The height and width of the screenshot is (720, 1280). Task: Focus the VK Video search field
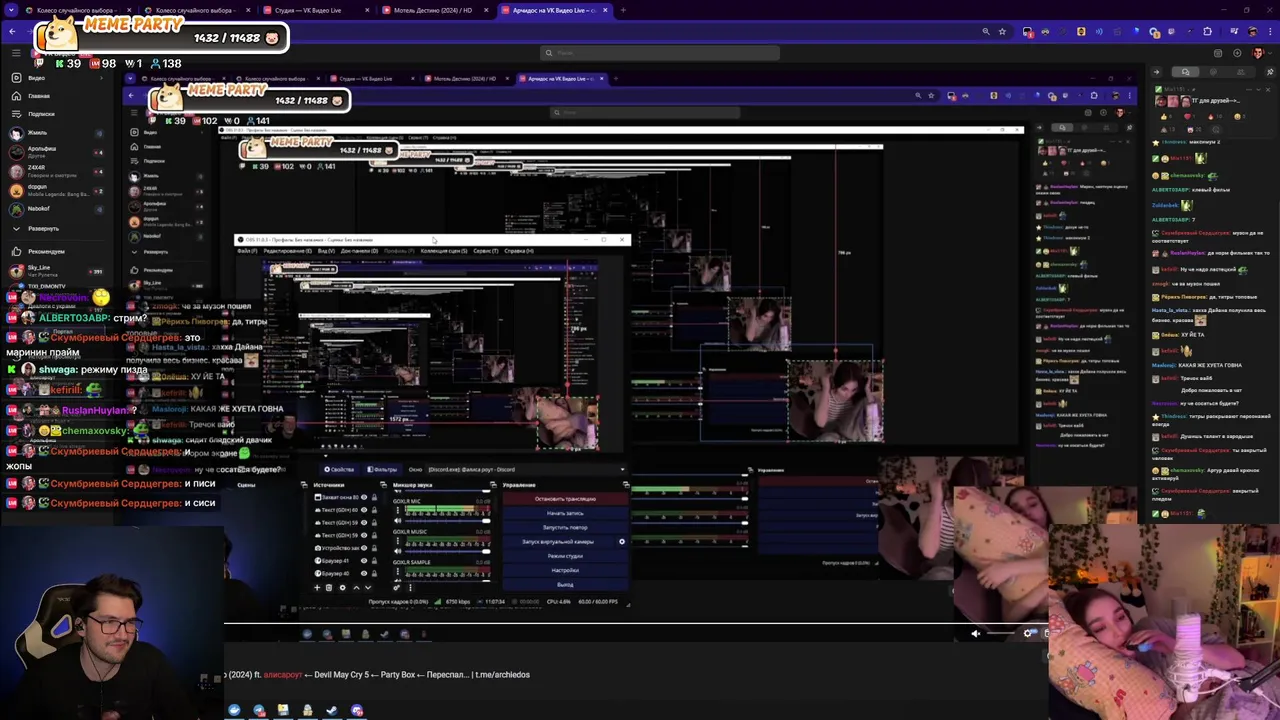[660, 53]
